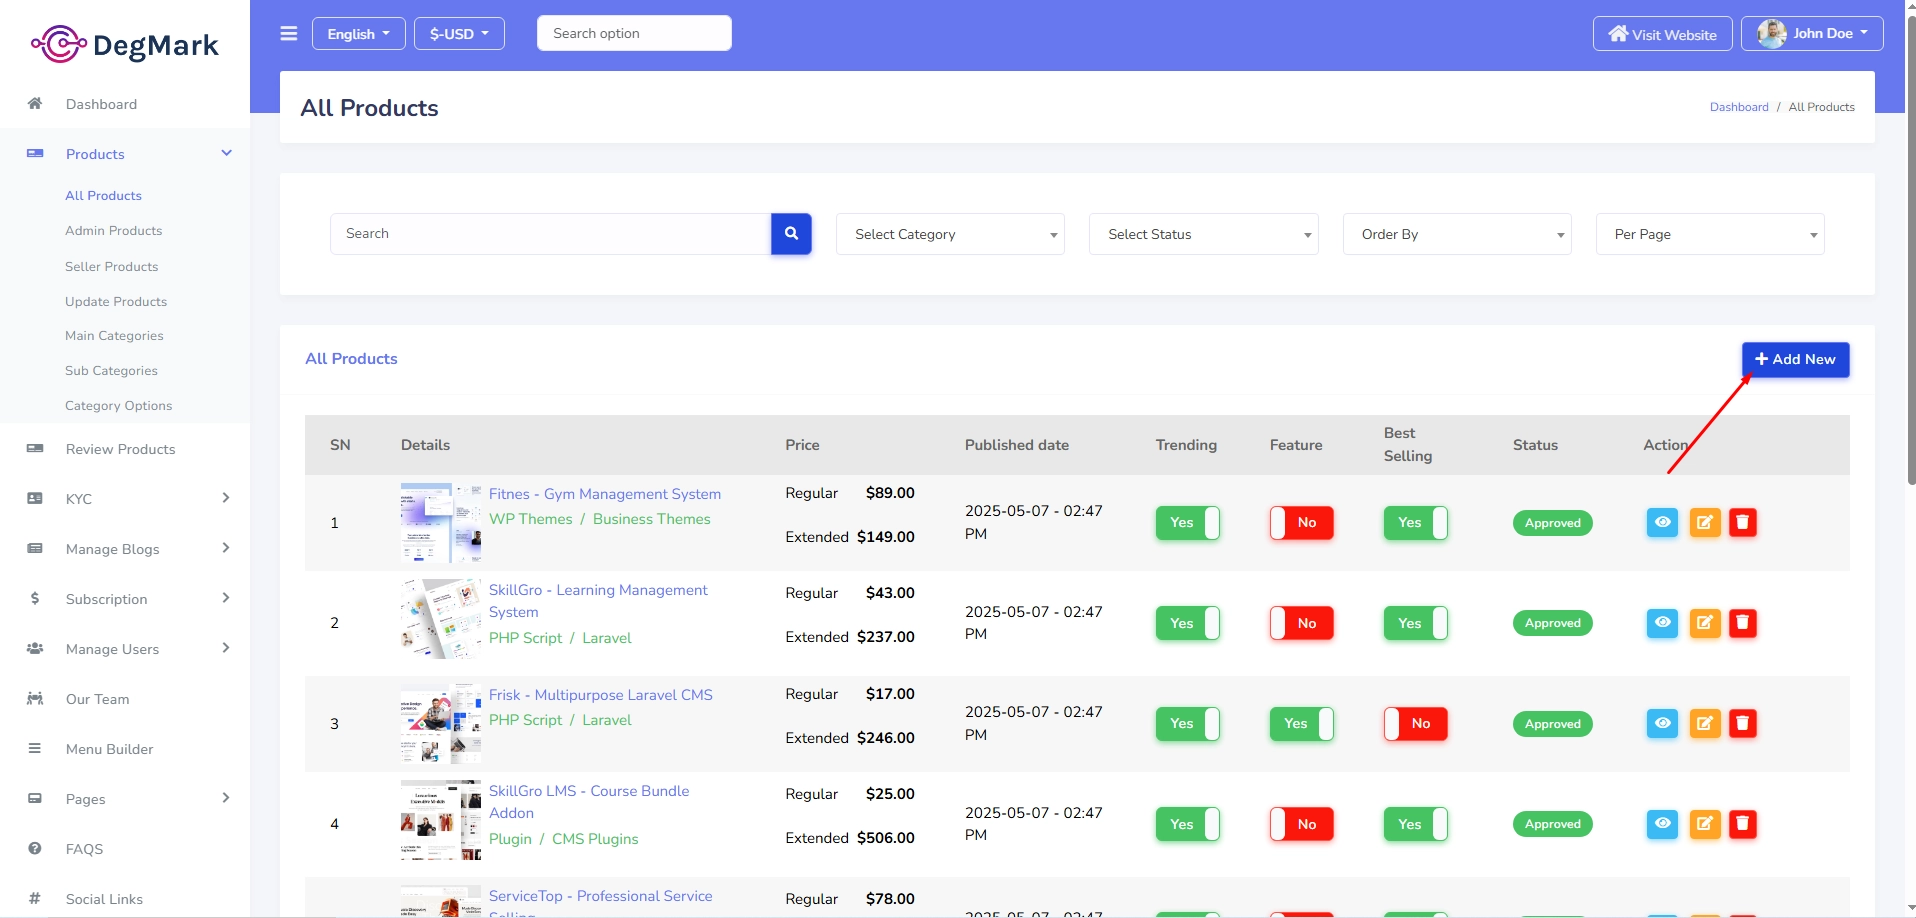Open the Select Category dropdown

tap(950, 234)
